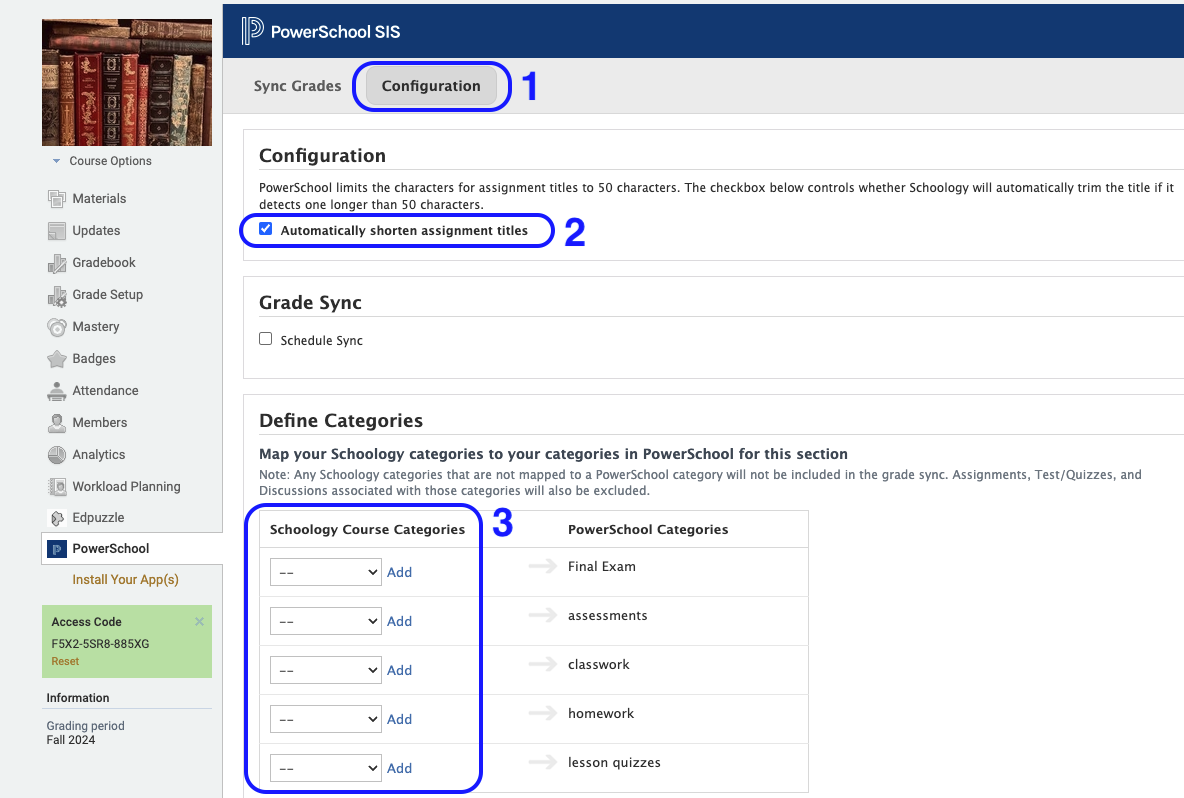Click the Updates sidebar icon

coord(57,230)
